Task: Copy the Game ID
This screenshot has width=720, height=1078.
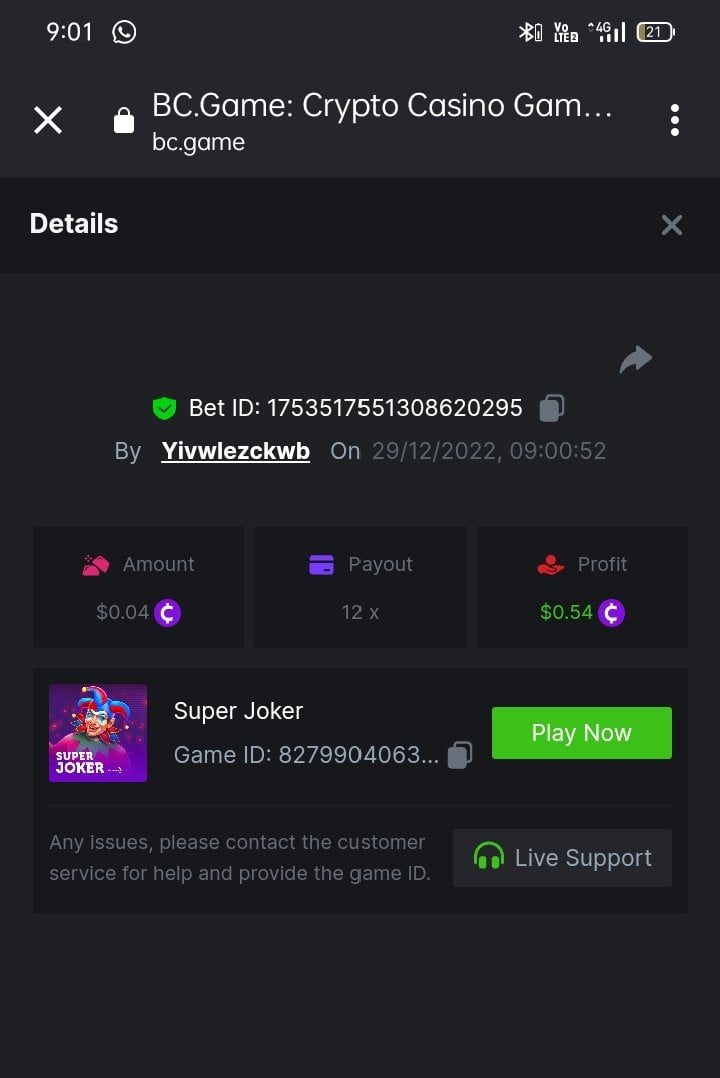Action: tap(460, 755)
